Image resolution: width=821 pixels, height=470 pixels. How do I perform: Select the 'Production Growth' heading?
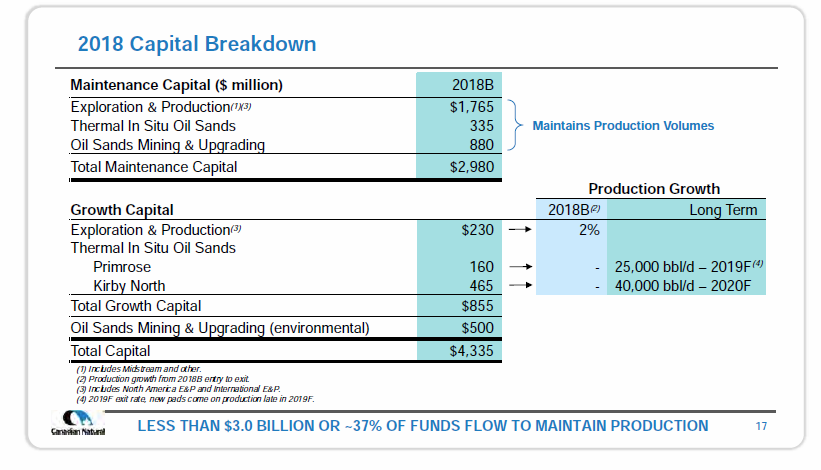pyautogui.click(x=654, y=188)
